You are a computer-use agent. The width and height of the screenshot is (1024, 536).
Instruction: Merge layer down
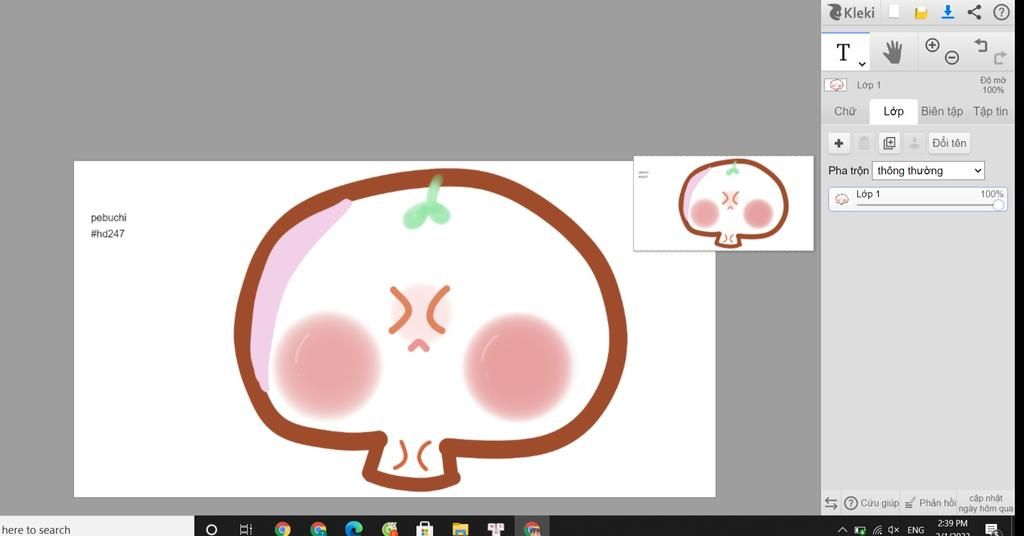tap(914, 143)
